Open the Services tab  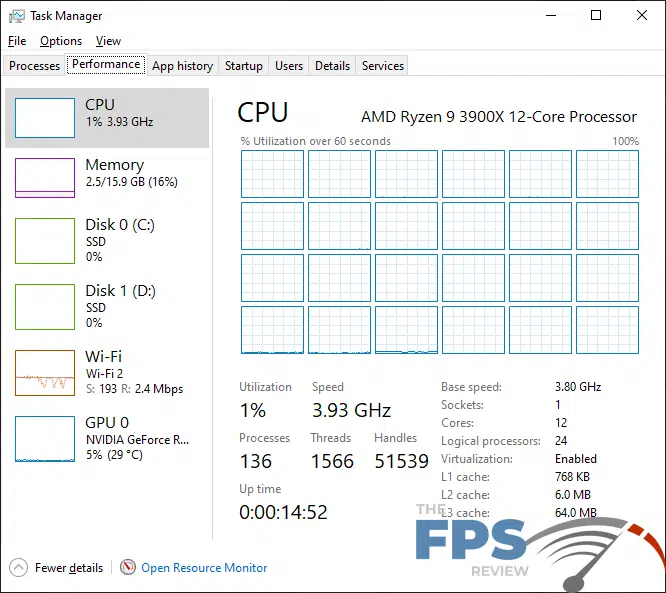coord(383,66)
